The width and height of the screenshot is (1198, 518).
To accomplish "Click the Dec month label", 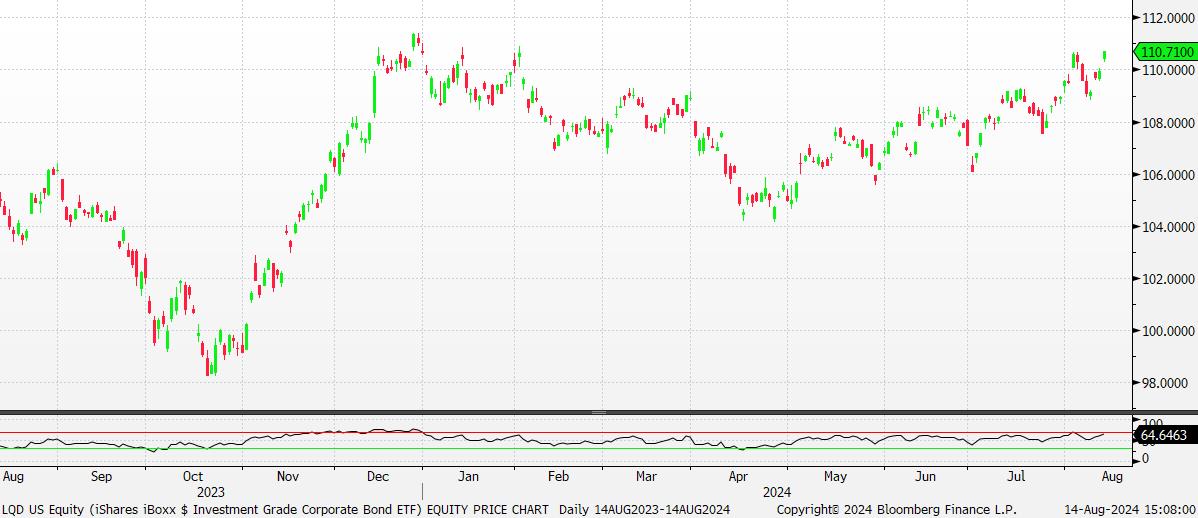I will 378,477.
